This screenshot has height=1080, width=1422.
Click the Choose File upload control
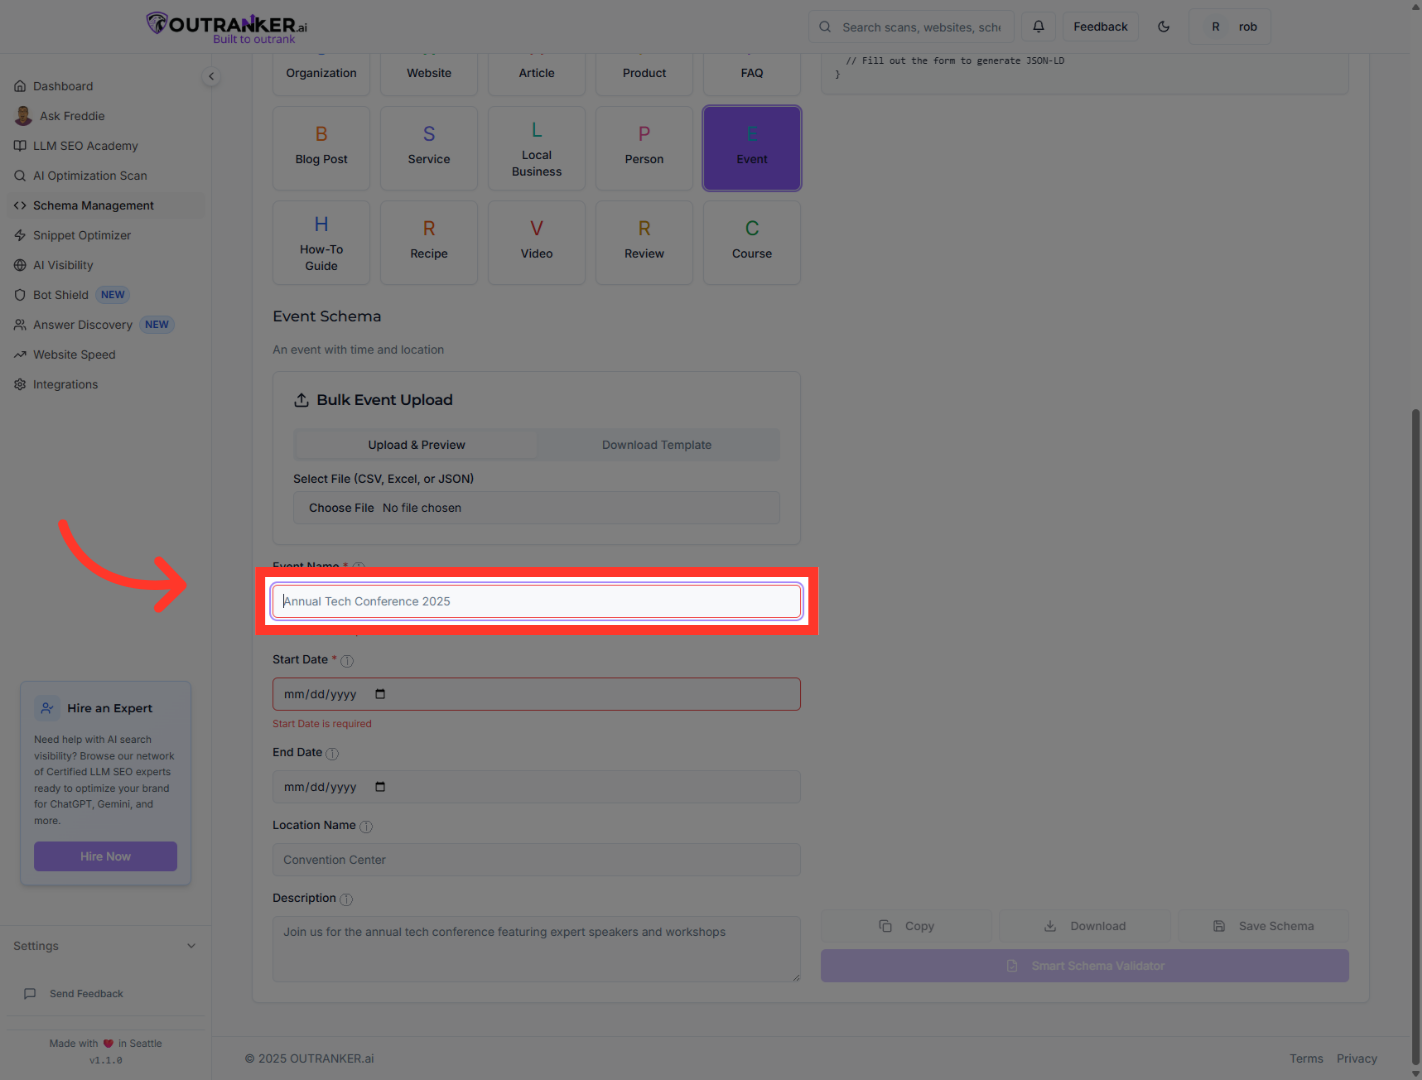(x=341, y=508)
